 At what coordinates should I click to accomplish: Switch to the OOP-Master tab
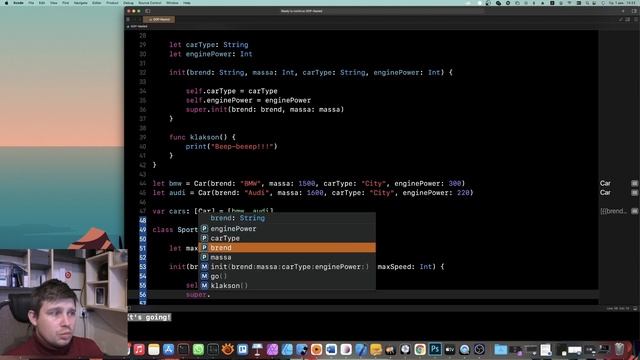(159, 19)
